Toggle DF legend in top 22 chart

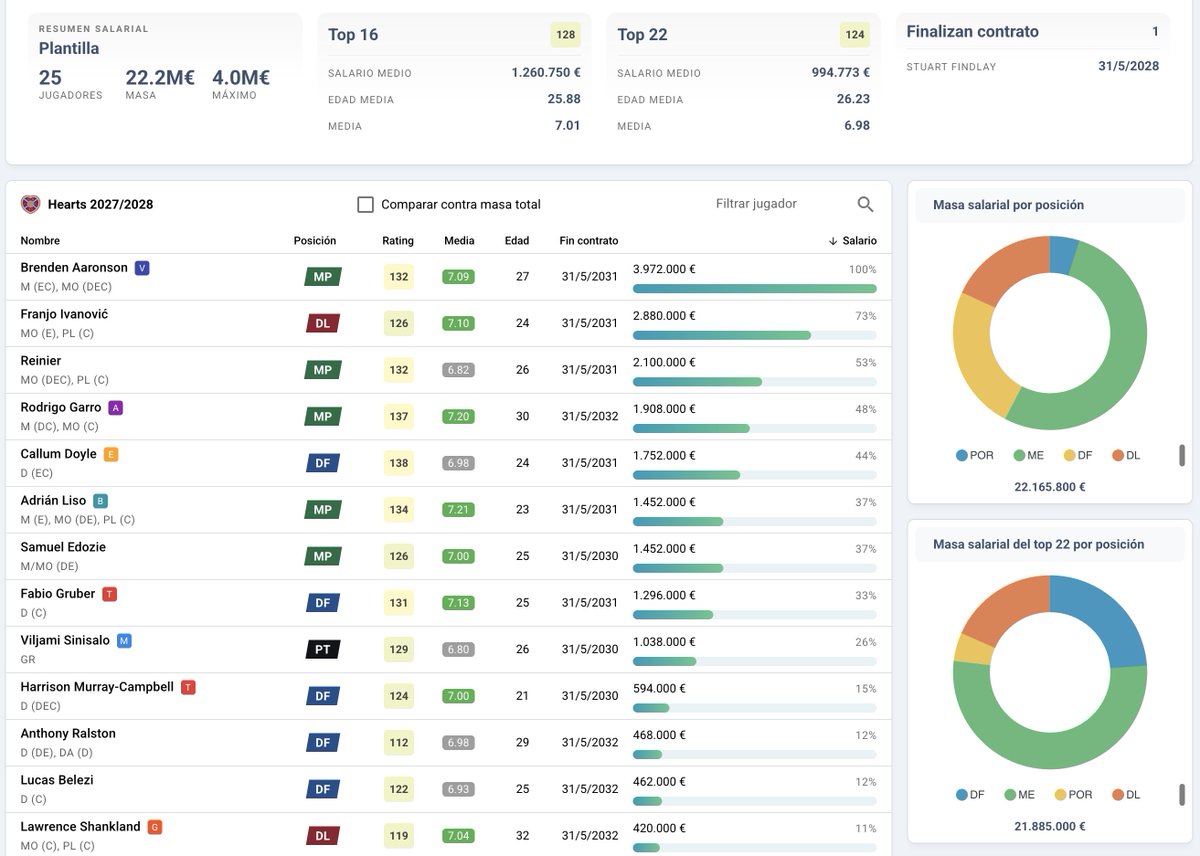click(x=971, y=795)
